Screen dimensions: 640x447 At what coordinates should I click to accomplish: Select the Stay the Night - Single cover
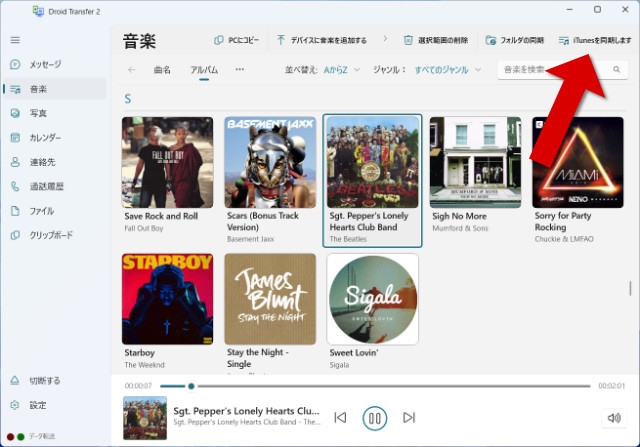click(x=270, y=299)
